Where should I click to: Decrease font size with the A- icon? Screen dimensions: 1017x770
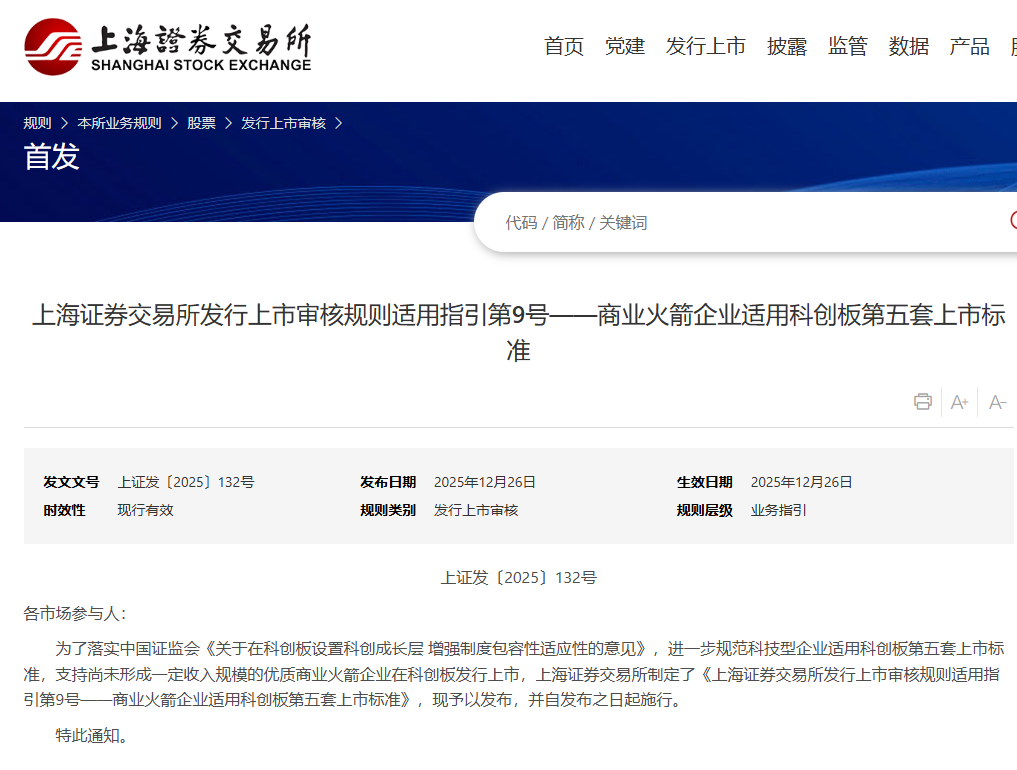(997, 402)
